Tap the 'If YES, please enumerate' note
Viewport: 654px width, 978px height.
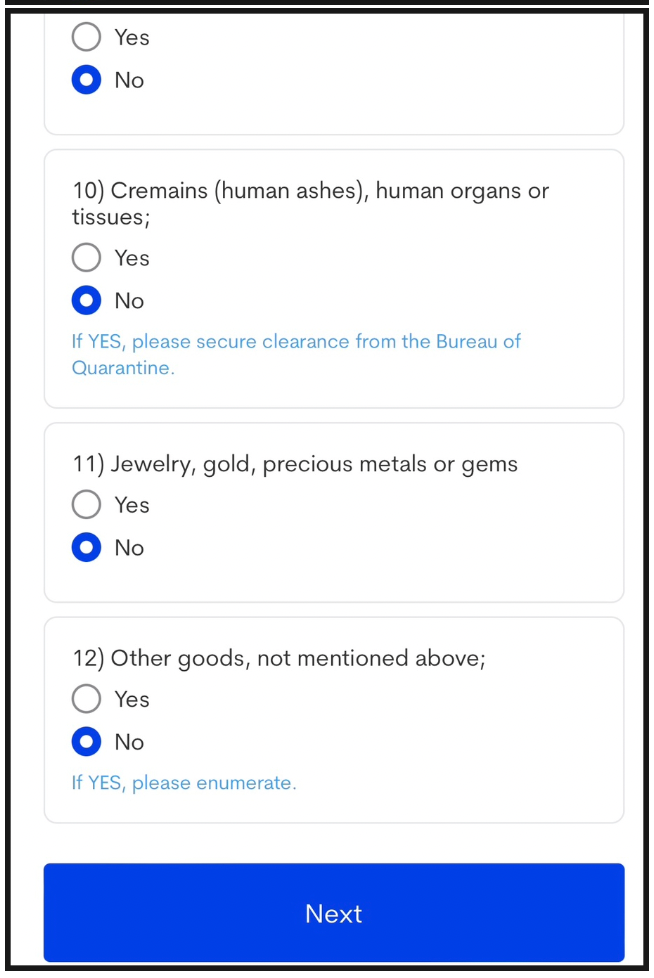click(x=184, y=783)
